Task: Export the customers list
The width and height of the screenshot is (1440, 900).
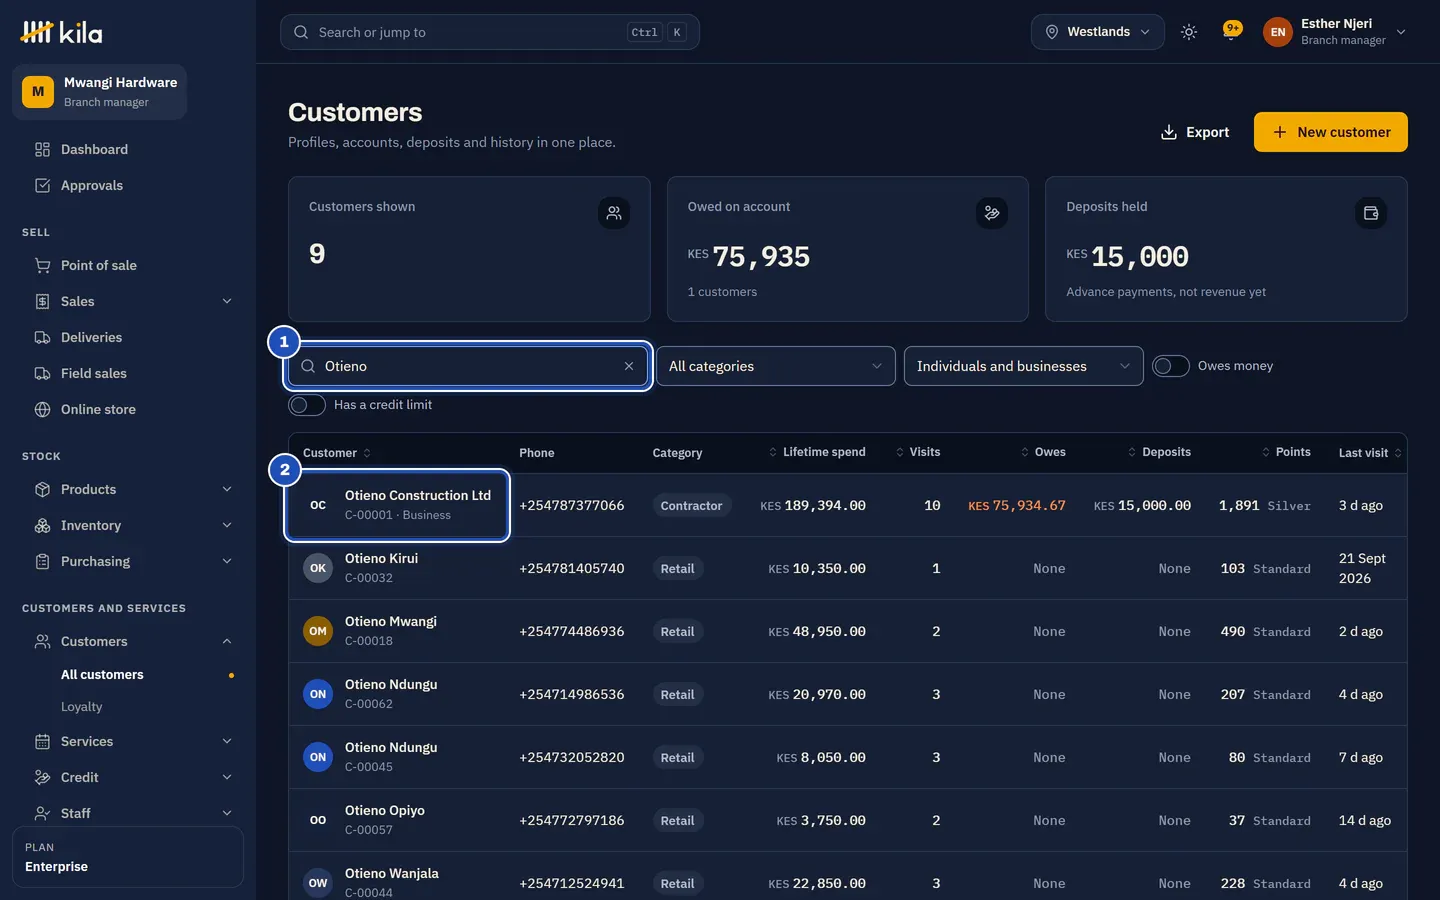Action: point(1195,132)
